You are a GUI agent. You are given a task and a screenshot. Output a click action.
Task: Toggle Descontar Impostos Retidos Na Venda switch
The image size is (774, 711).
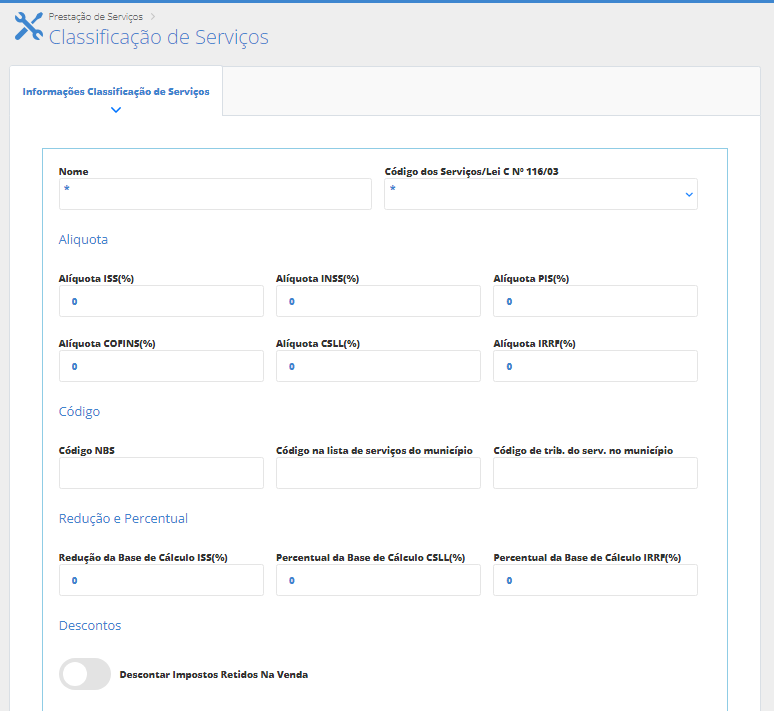click(85, 674)
